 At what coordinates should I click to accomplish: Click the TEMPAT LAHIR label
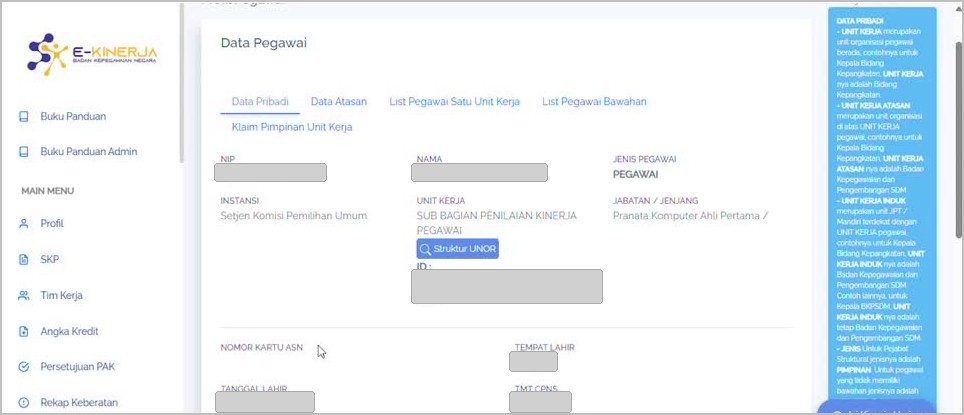coord(545,347)
